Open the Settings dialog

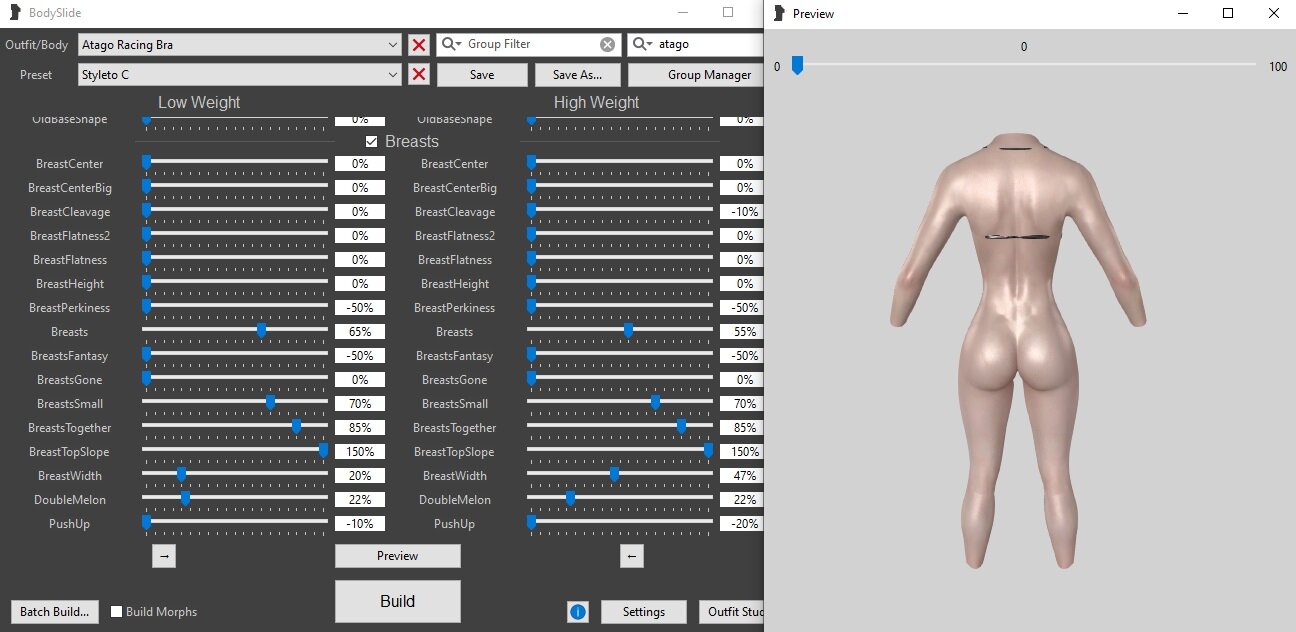tap(644, 612)
